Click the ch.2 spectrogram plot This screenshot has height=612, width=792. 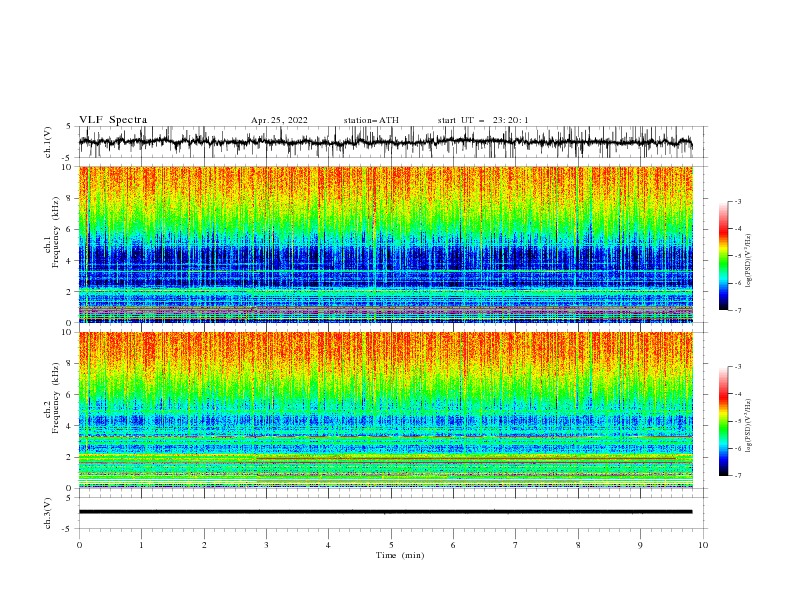coord(386,410)
